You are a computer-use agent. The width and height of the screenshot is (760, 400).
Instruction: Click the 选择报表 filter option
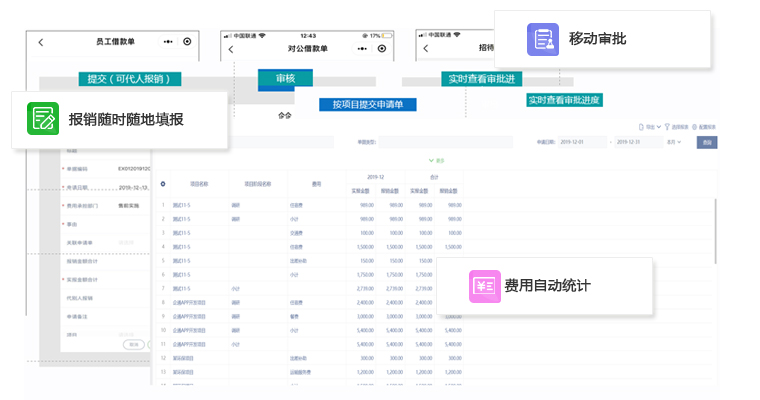click(x=679, y=127)
